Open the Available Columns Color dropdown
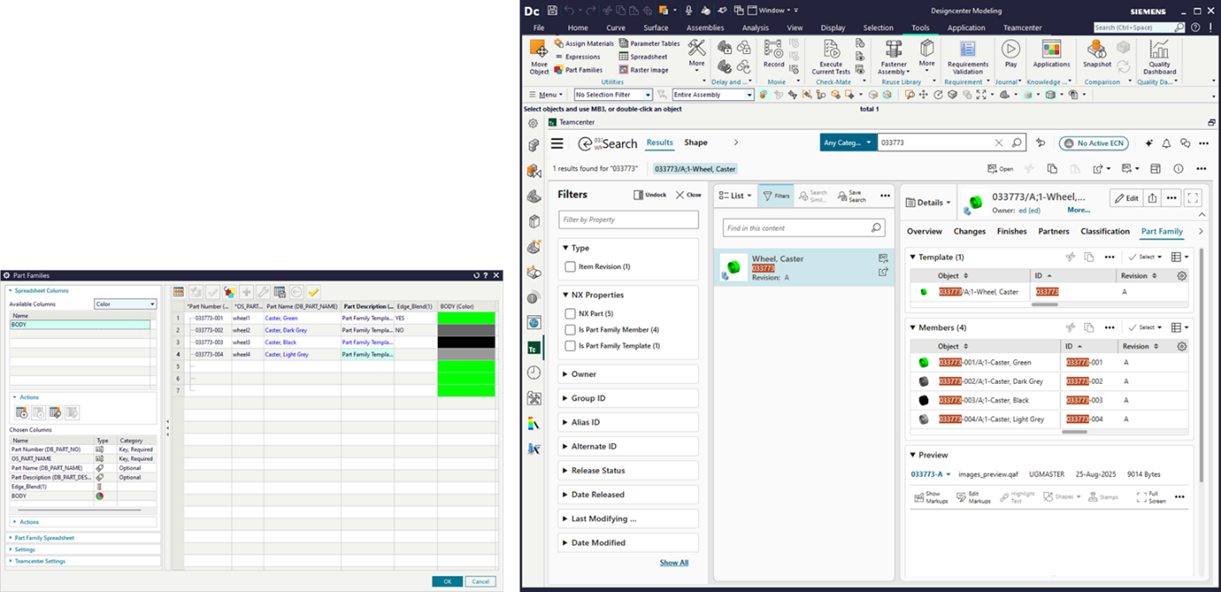This screenshot has height=592, width=1221. pyautogui.click(x=126, y=304)
